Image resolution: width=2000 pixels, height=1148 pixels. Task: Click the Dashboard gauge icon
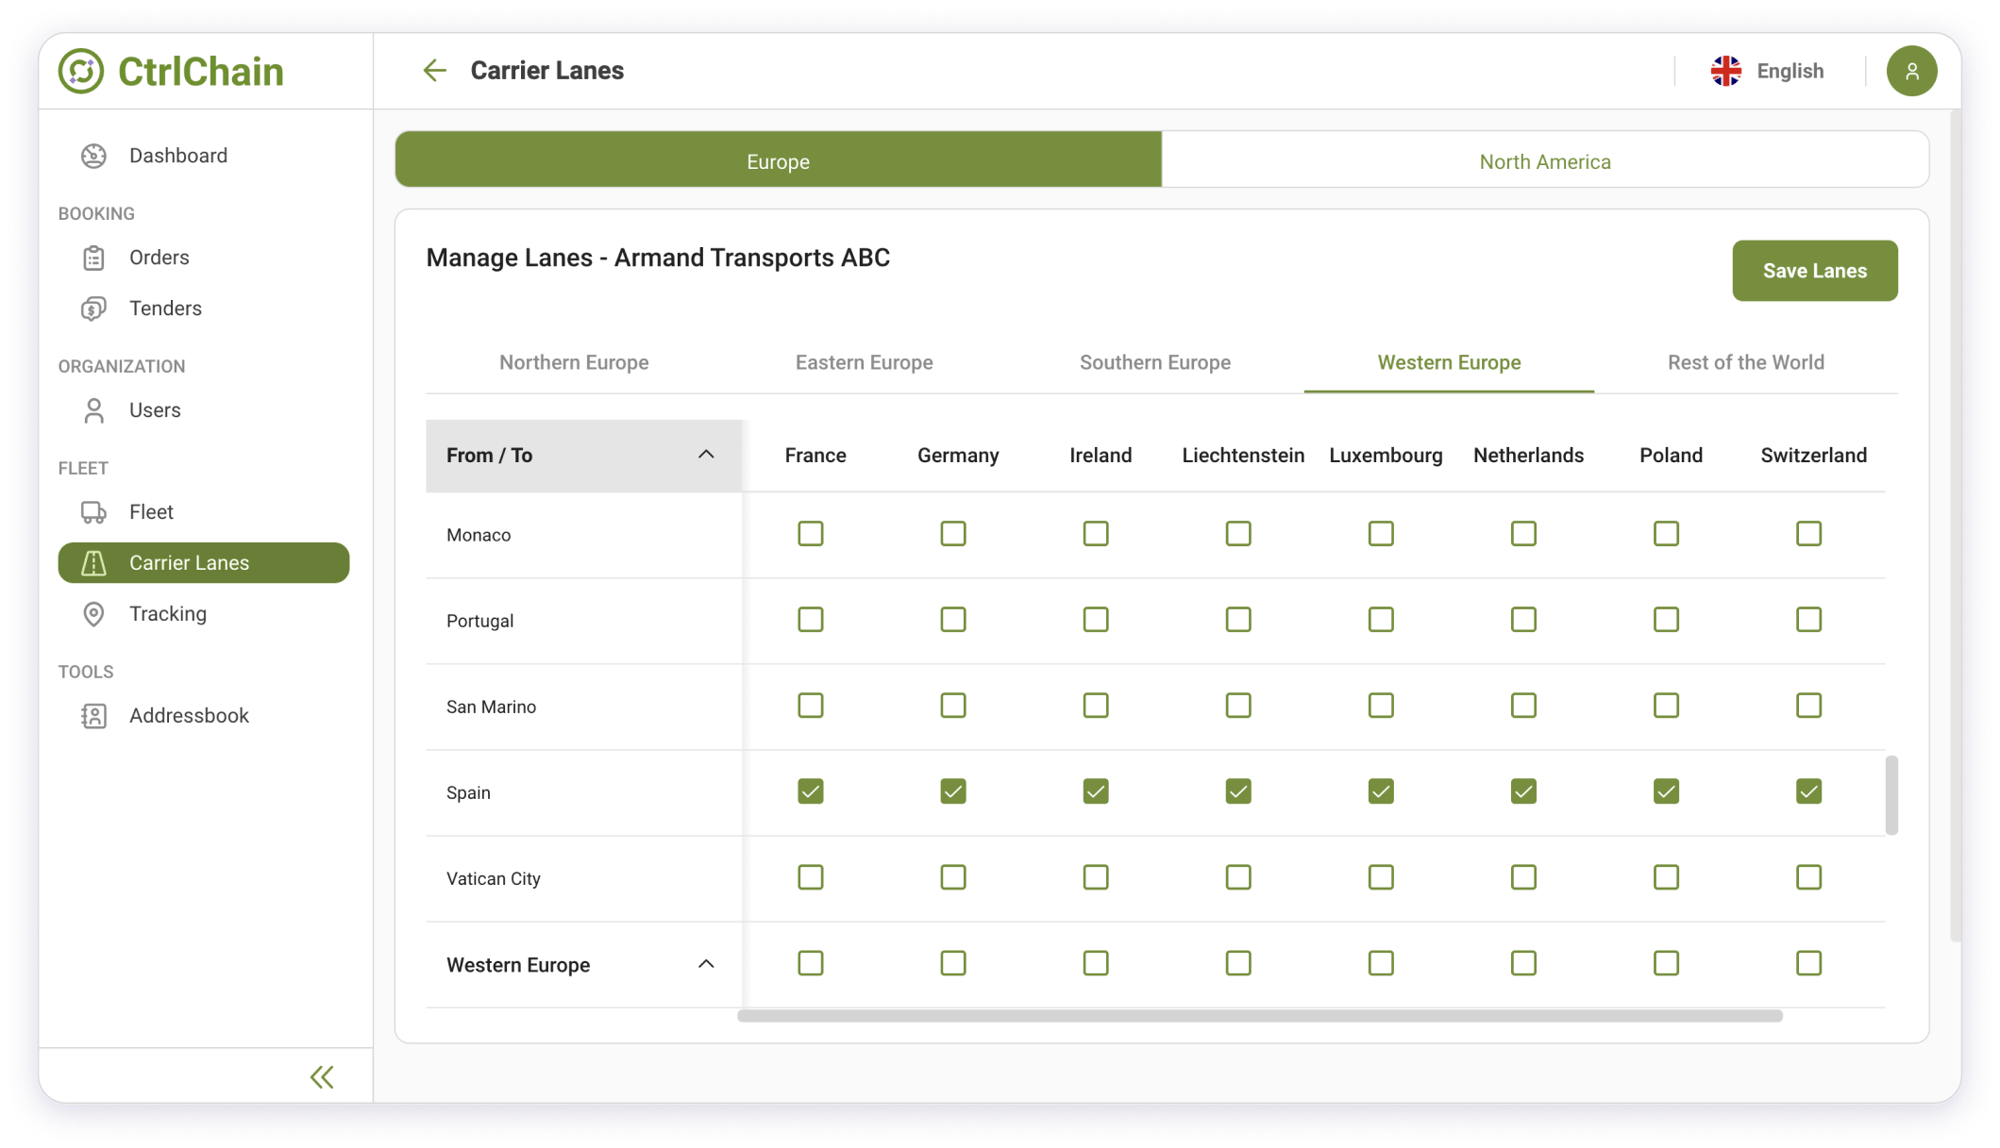pos(94,156)
